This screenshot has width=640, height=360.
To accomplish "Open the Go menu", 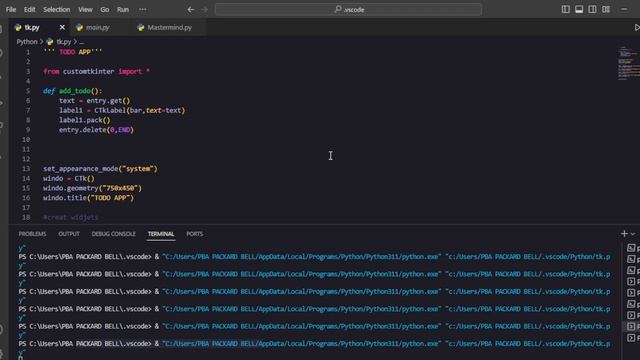I will (x=104, y=9).
